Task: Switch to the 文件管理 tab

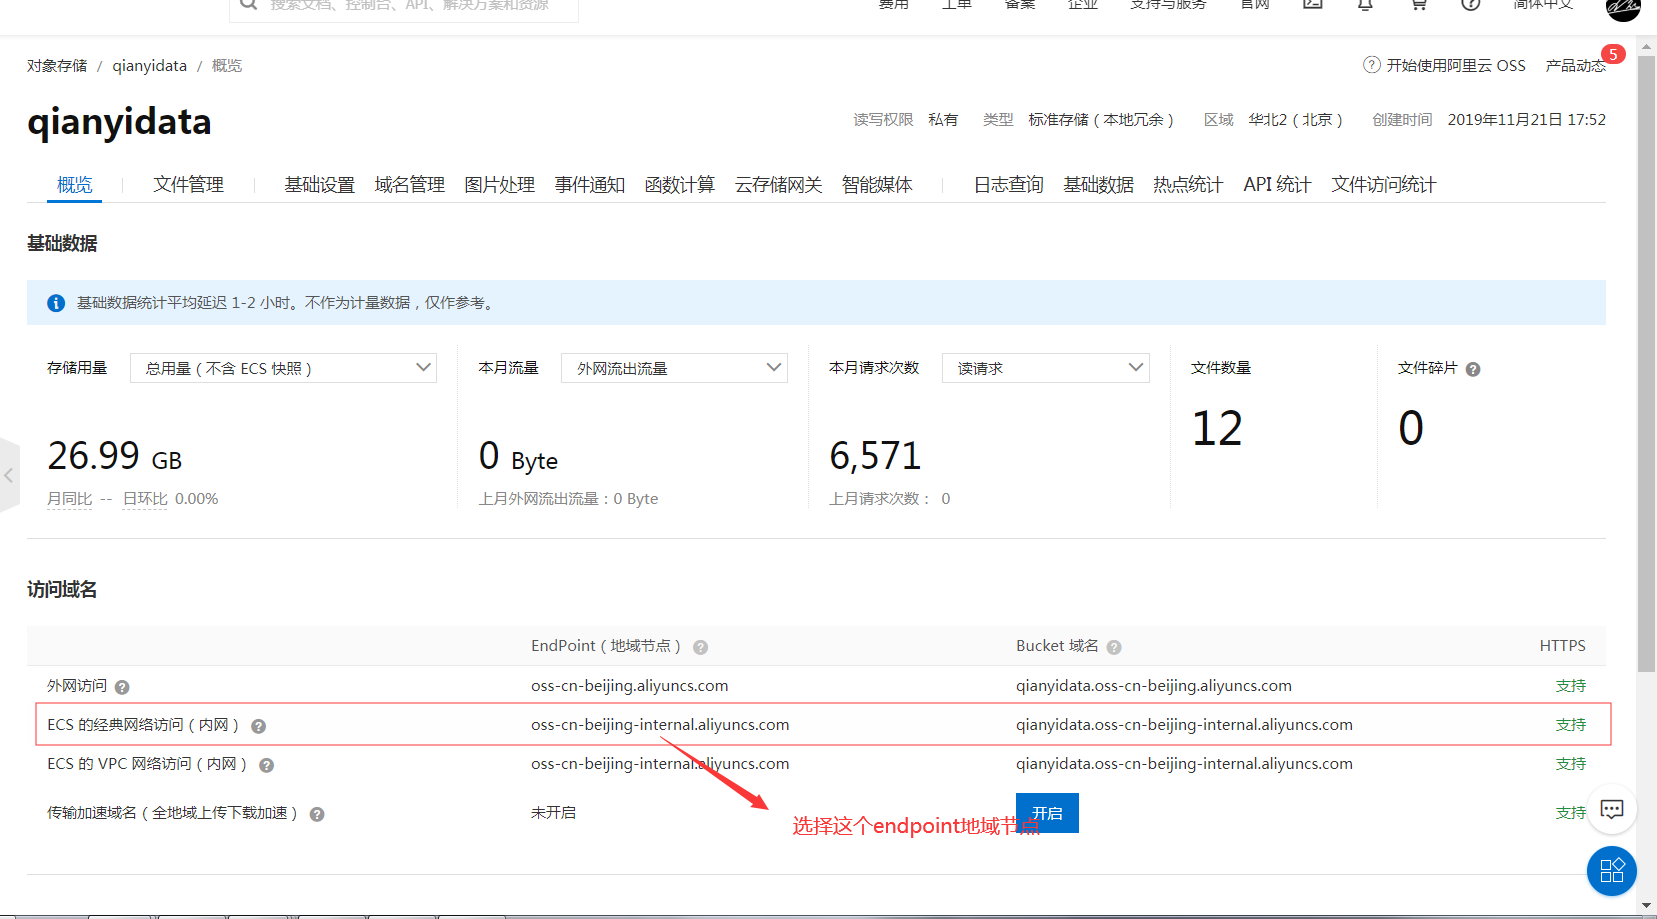Action: [x=188, y=185]
